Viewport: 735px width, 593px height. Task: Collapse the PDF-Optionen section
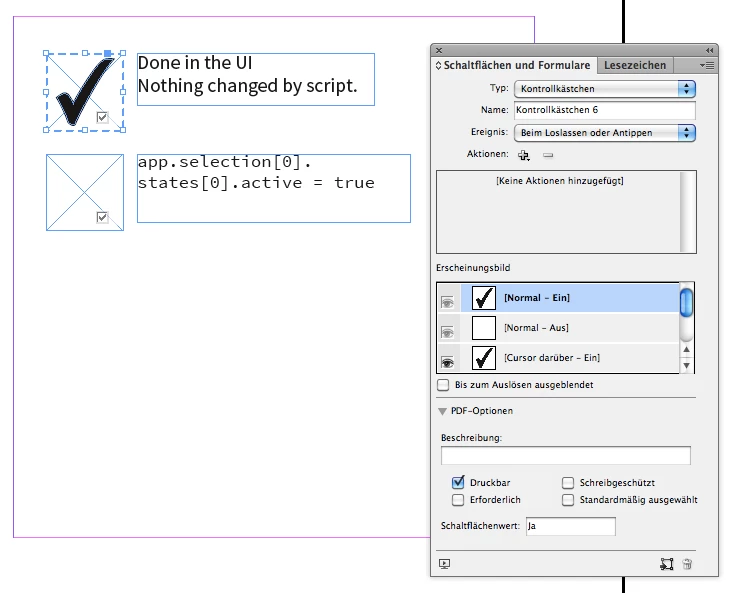pyautogui.click(x=442, y=412)
